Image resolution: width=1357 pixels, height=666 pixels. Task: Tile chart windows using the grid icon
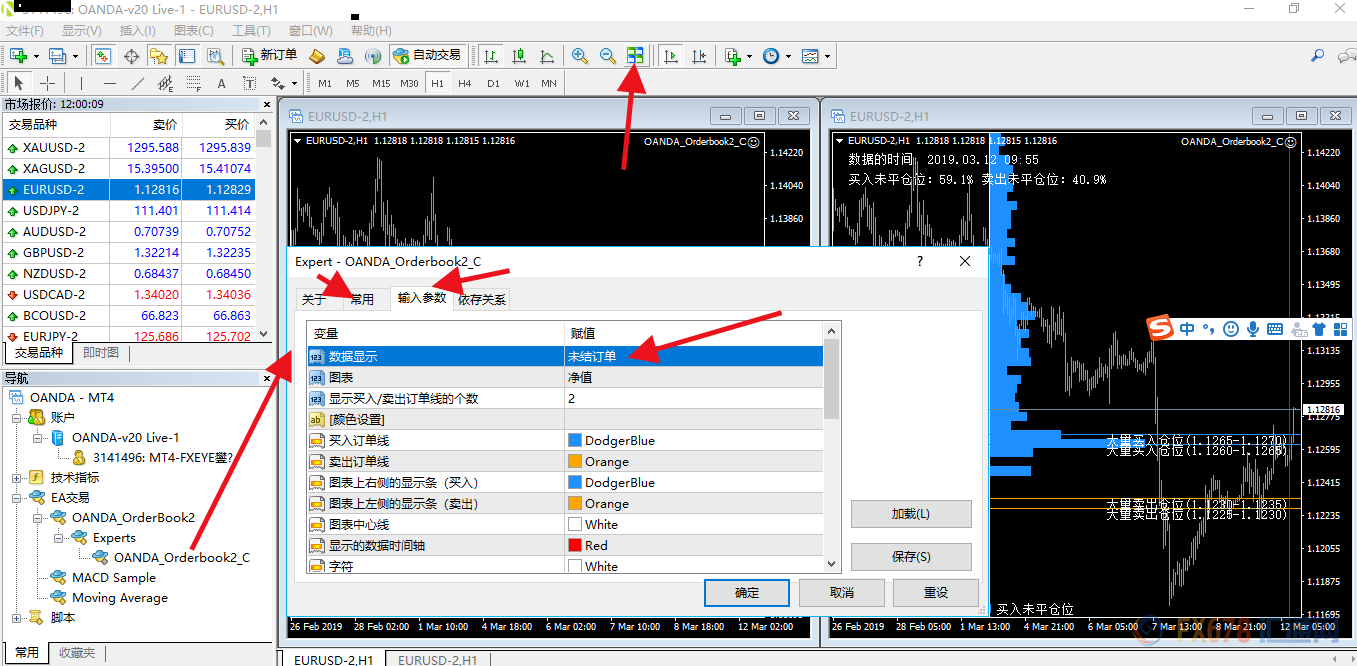[x=635, y=56]
